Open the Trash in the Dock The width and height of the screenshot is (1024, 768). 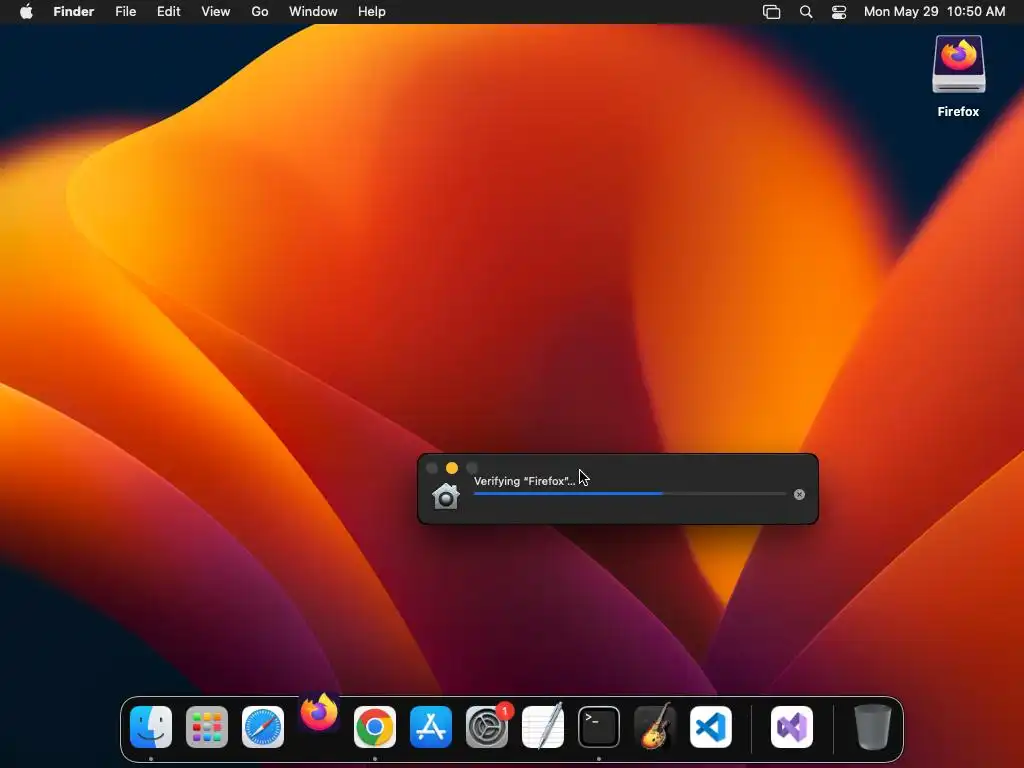click(873, 727)
